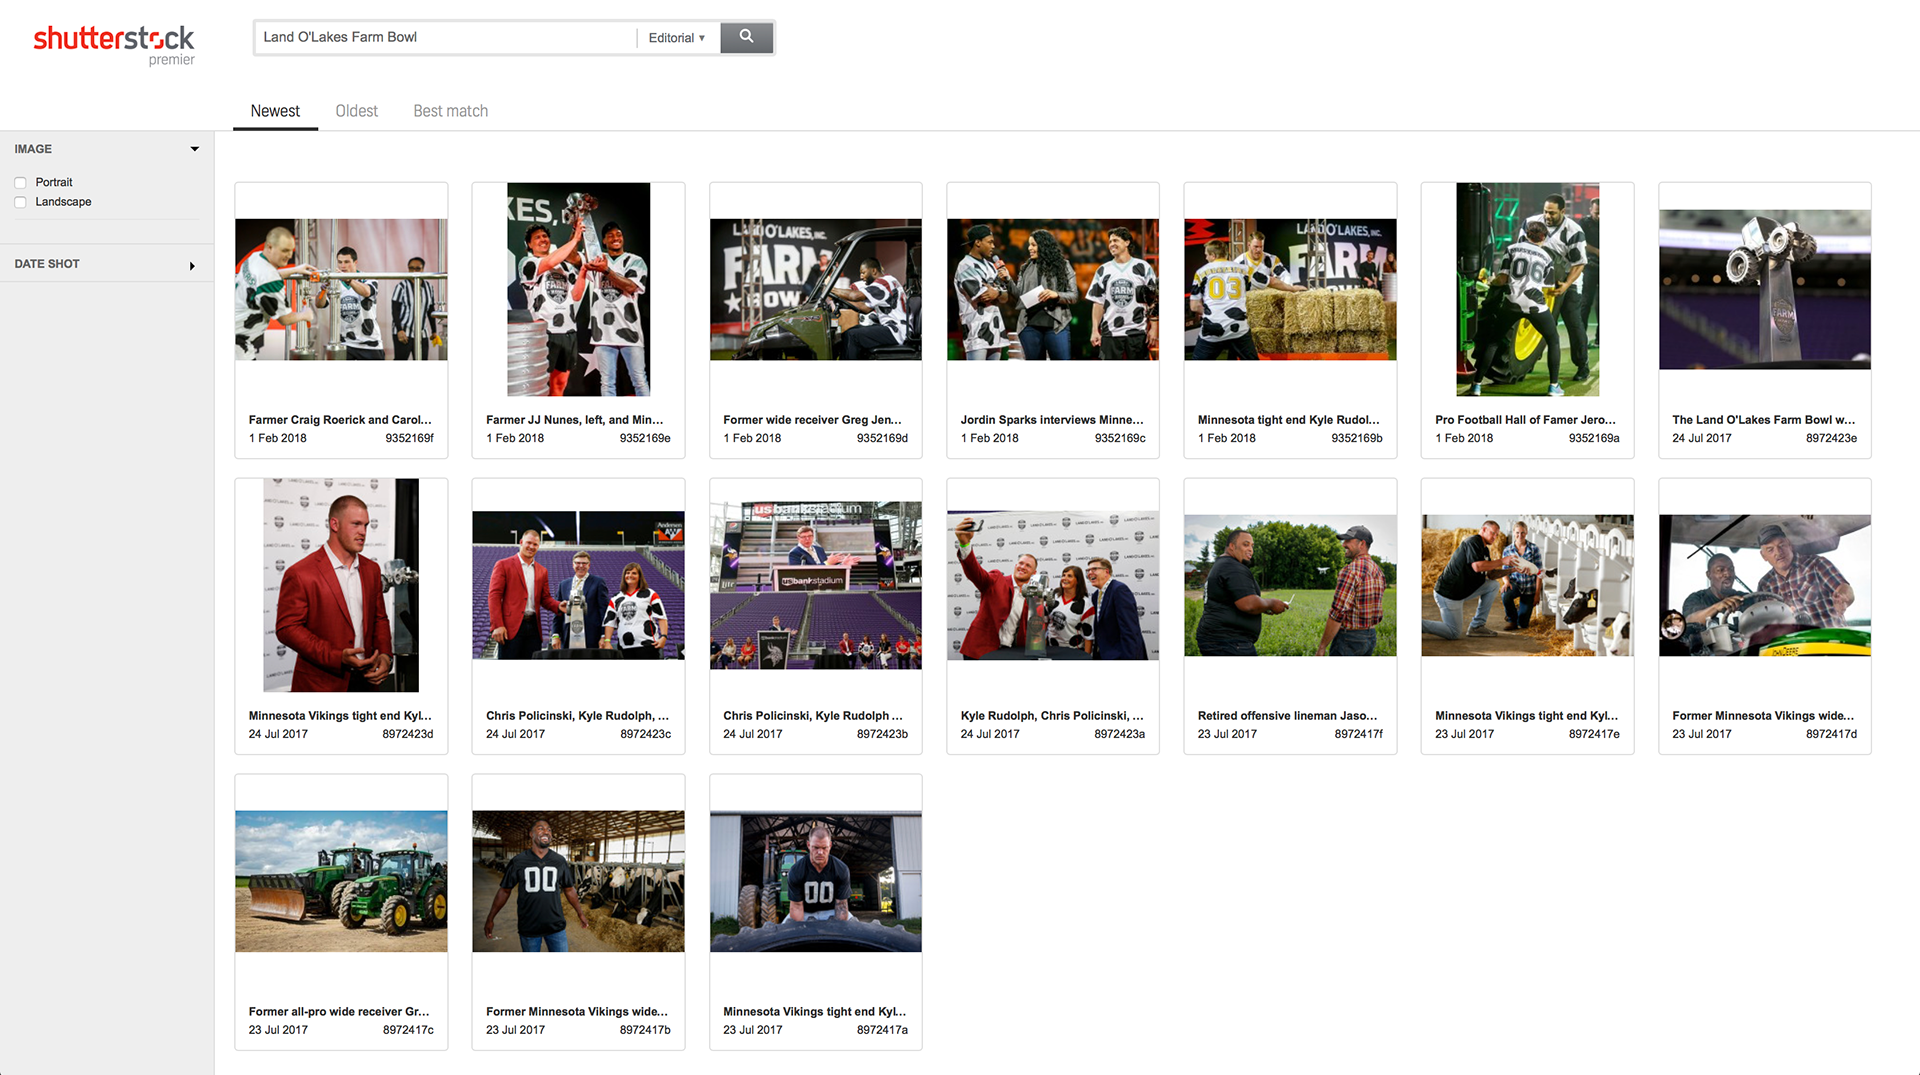
Task: Click caption 'Retired offensive lineman Jaso...'
Action: 1287,716
